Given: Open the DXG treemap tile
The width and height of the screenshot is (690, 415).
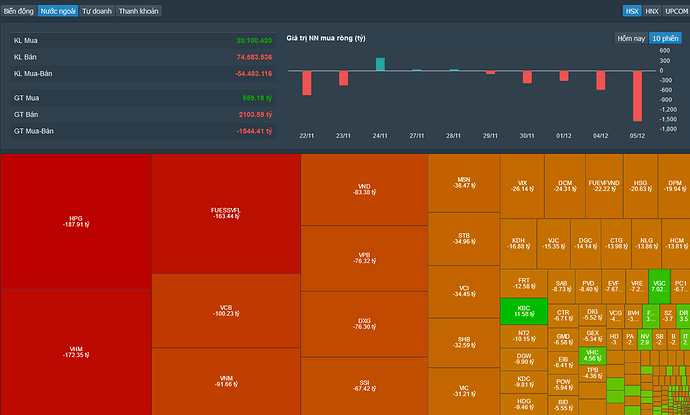Looking at the screenshot, I should pyautogui.click(x=364, y=324).
